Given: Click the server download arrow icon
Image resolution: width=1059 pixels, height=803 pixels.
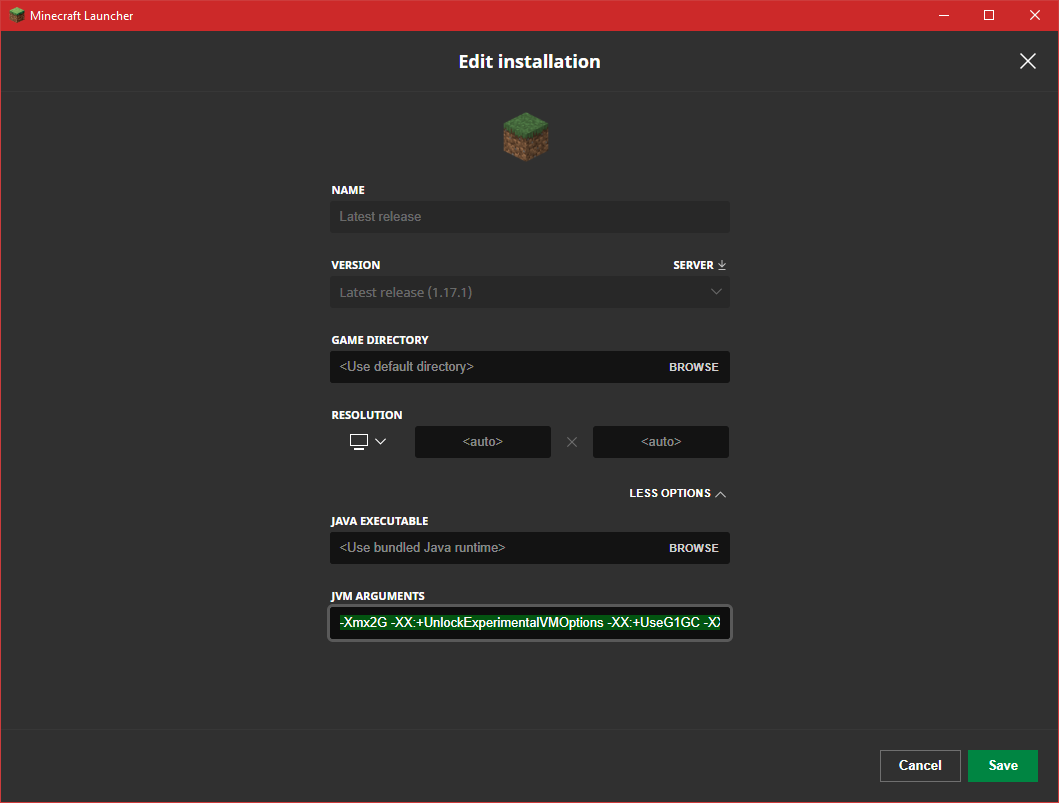Looking at the screenshot, I should click(721, 265).
